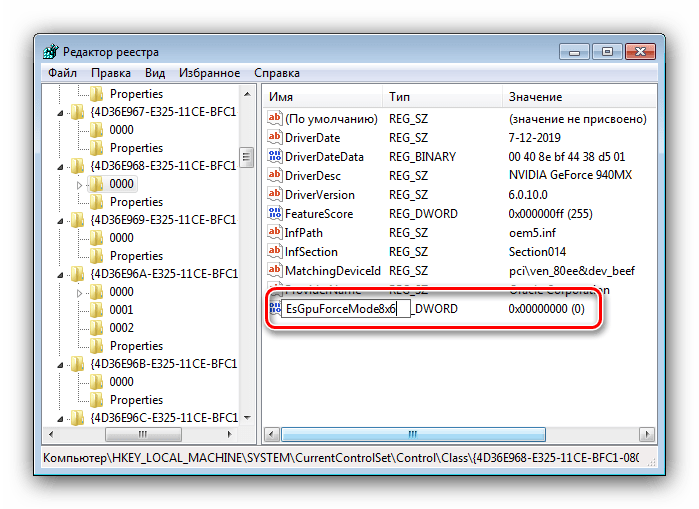Image resolution: width=699 pixels, height=509 pixels.
Task: Select Properties under {4D36E96A key
Action: [136, 346]
